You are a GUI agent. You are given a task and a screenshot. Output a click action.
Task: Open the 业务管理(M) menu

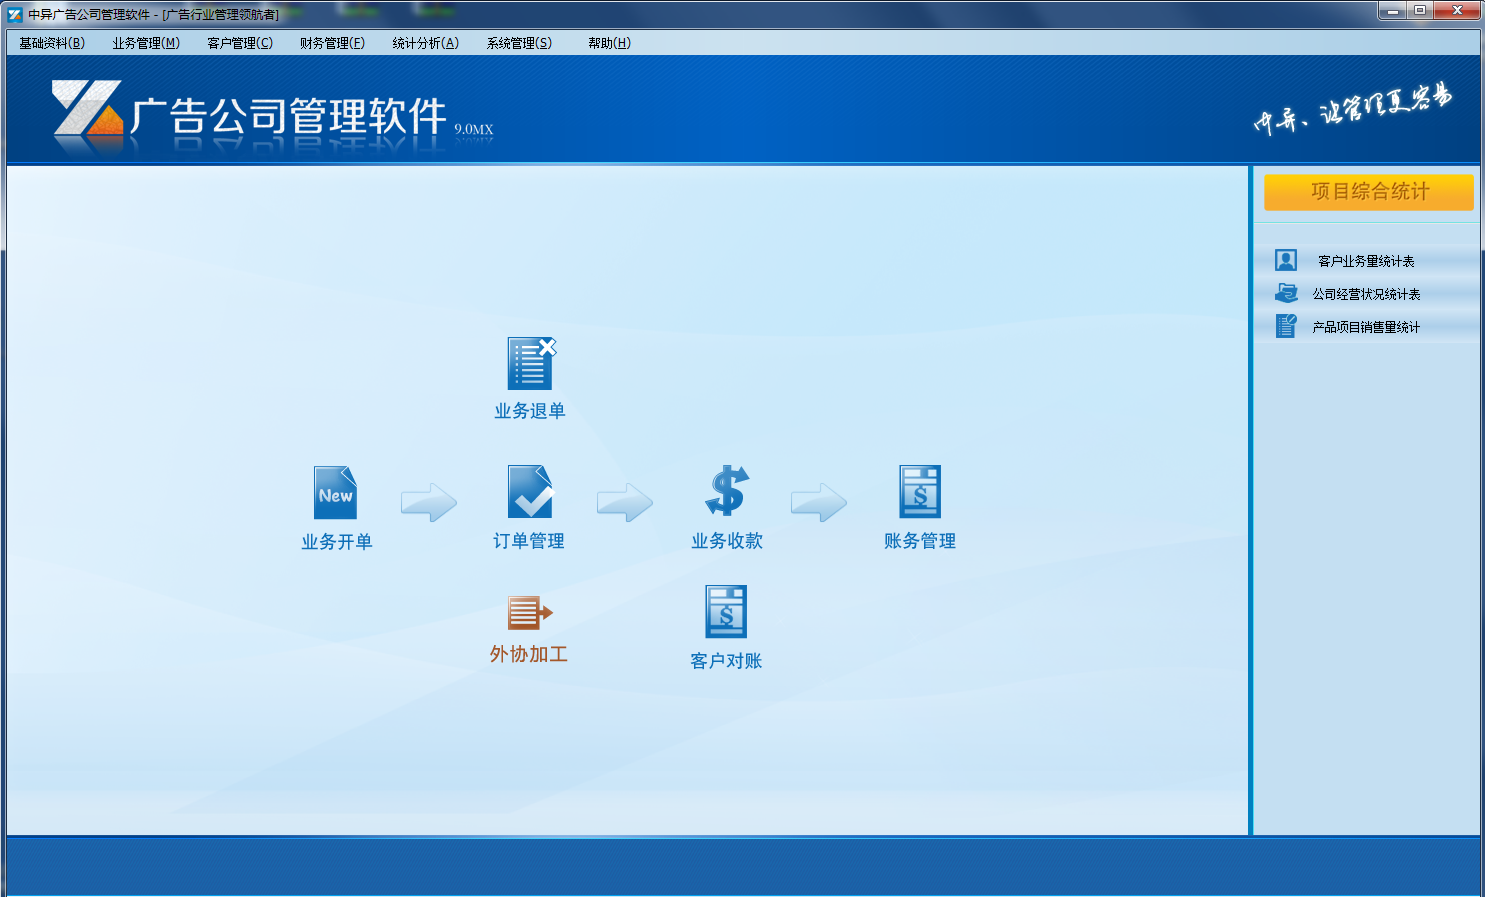(x=146, y=43)
